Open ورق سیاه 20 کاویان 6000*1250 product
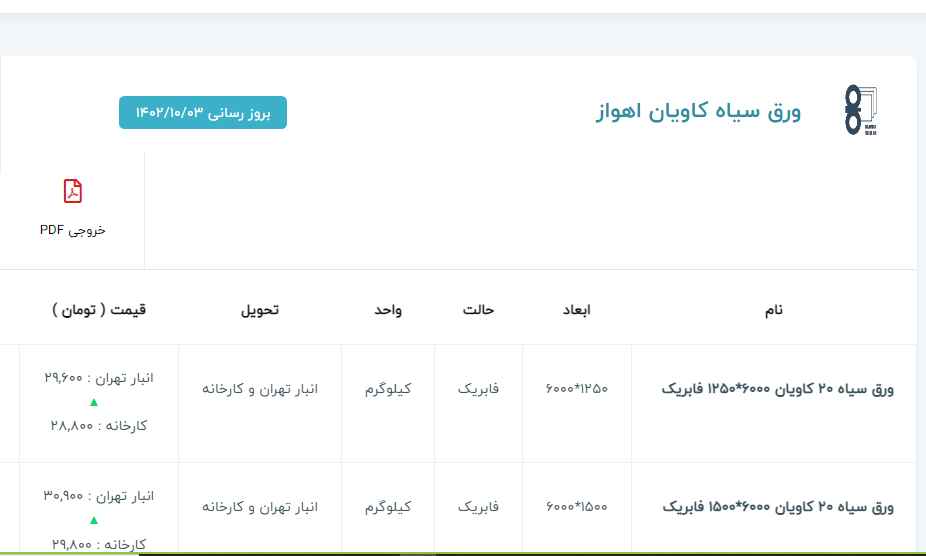 tap(779, 389)
